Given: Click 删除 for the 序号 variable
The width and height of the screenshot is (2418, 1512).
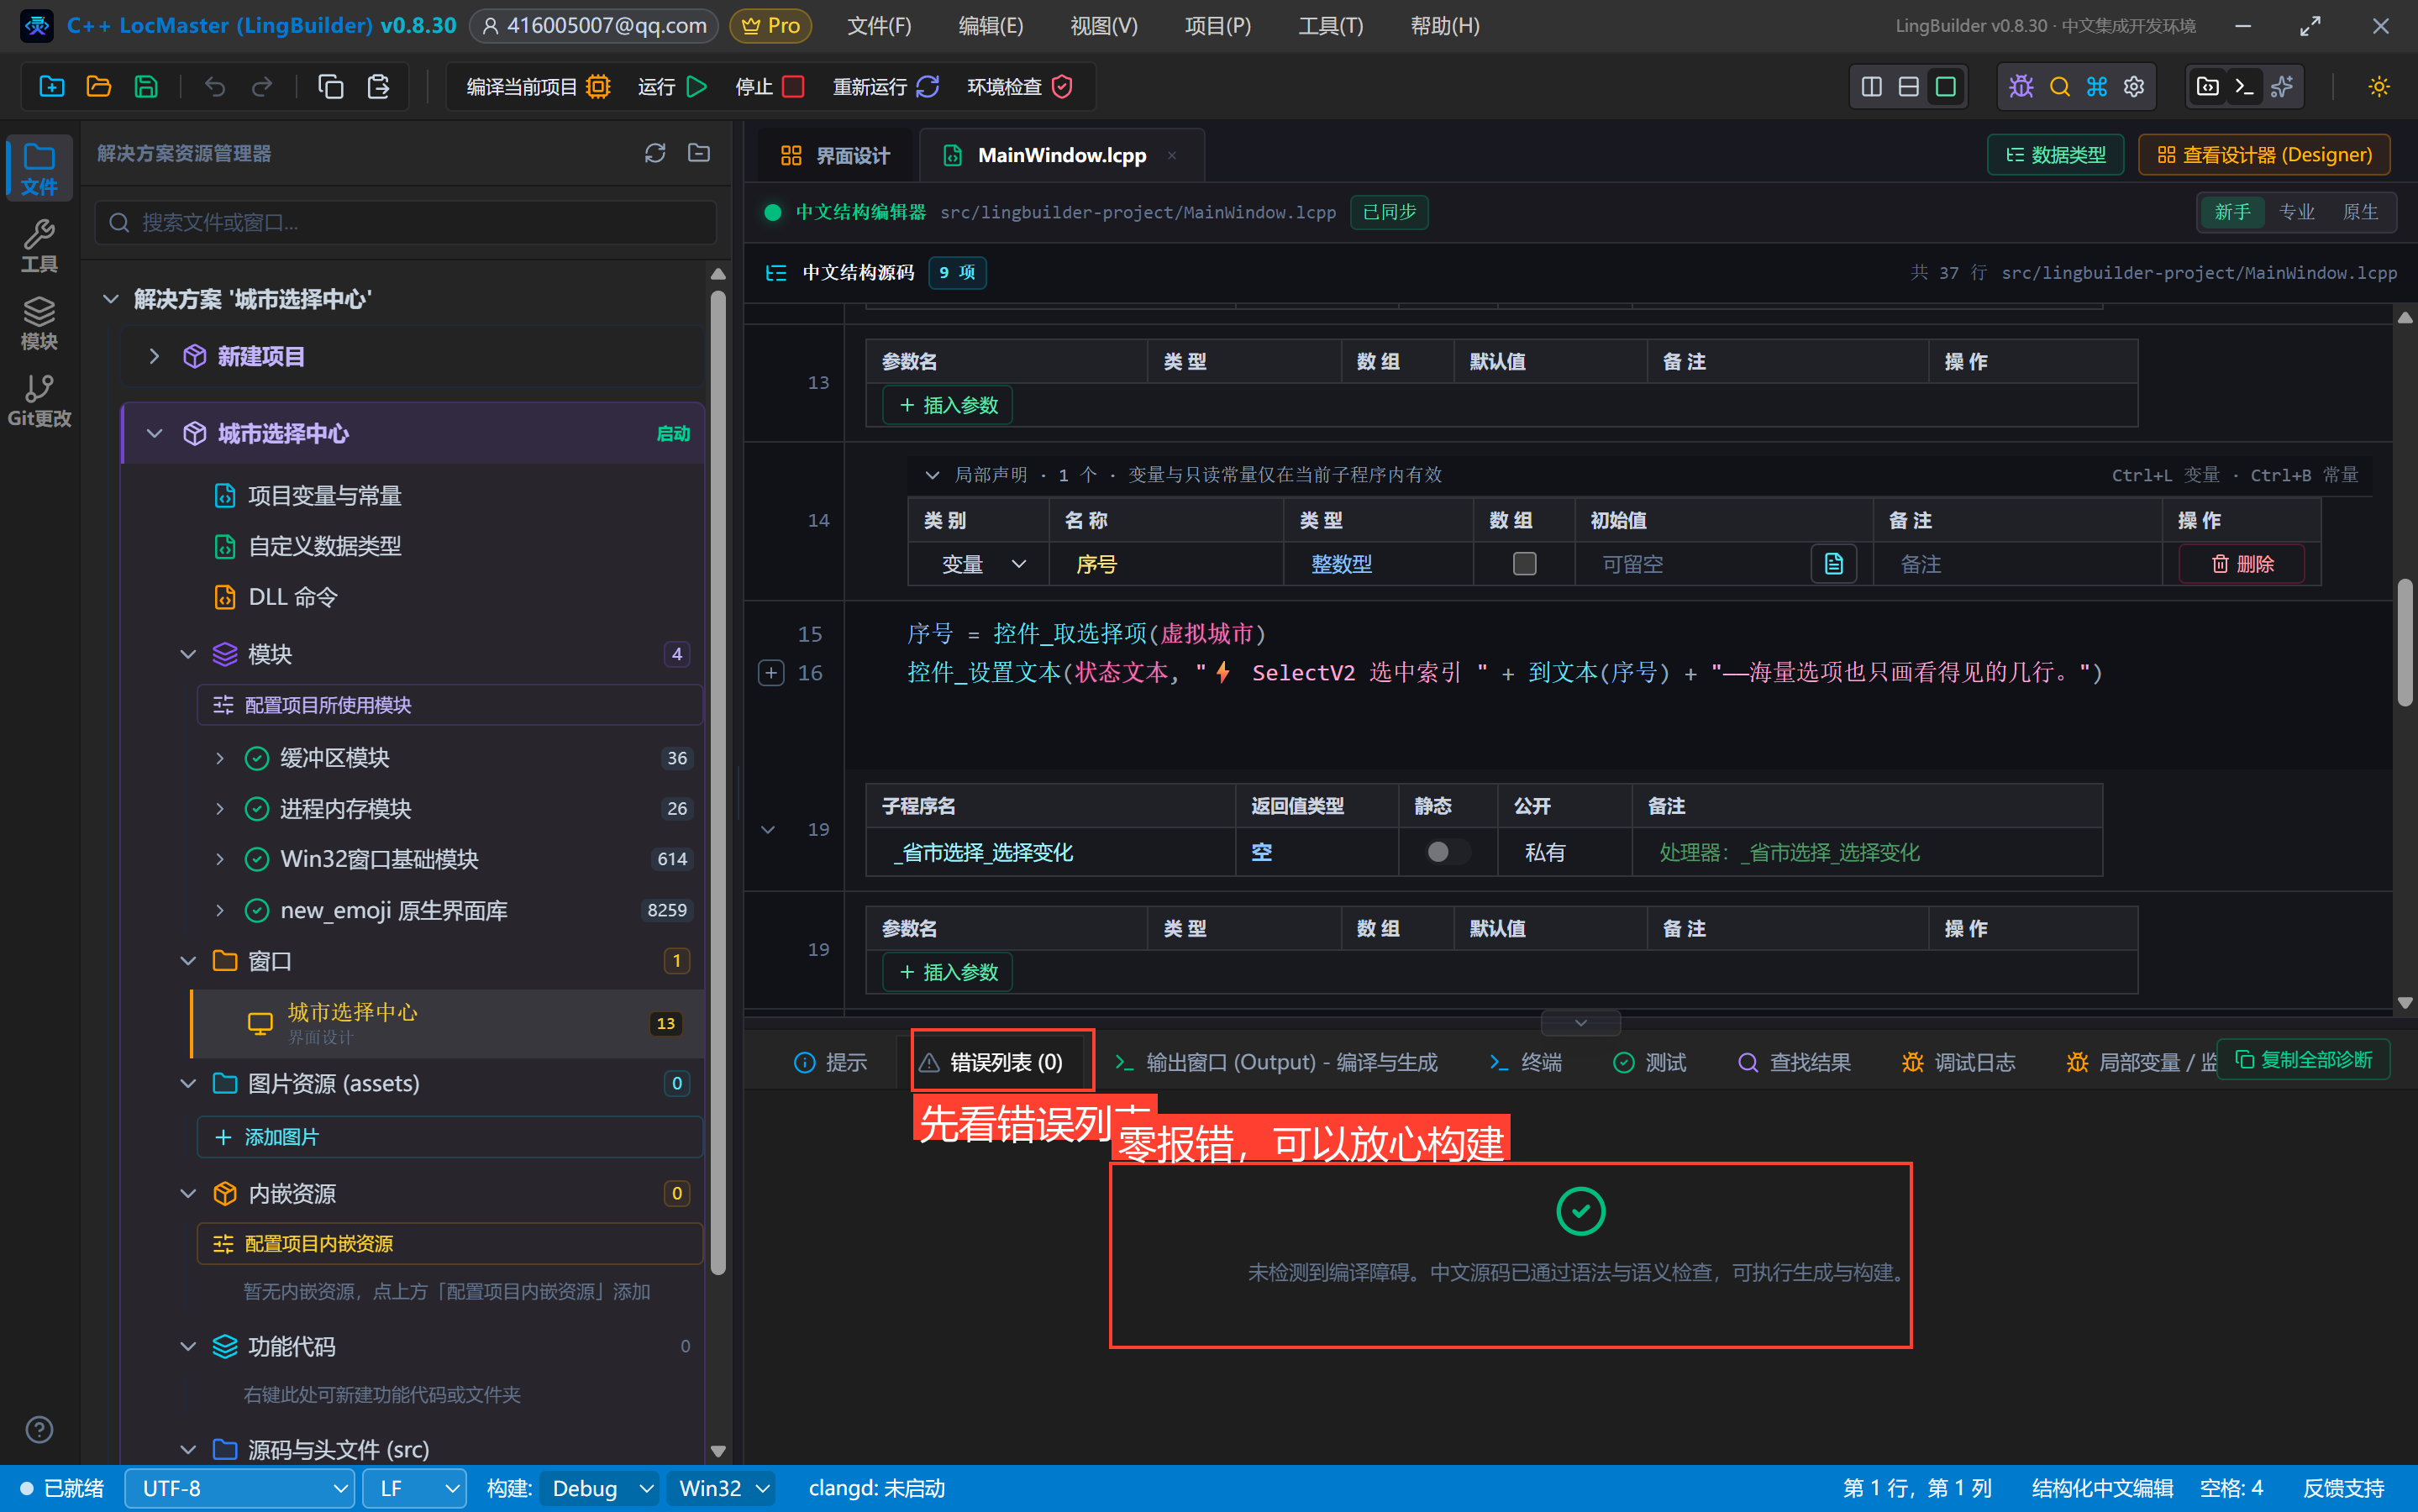Looking at the screenshot, I should click(2242, 564).
